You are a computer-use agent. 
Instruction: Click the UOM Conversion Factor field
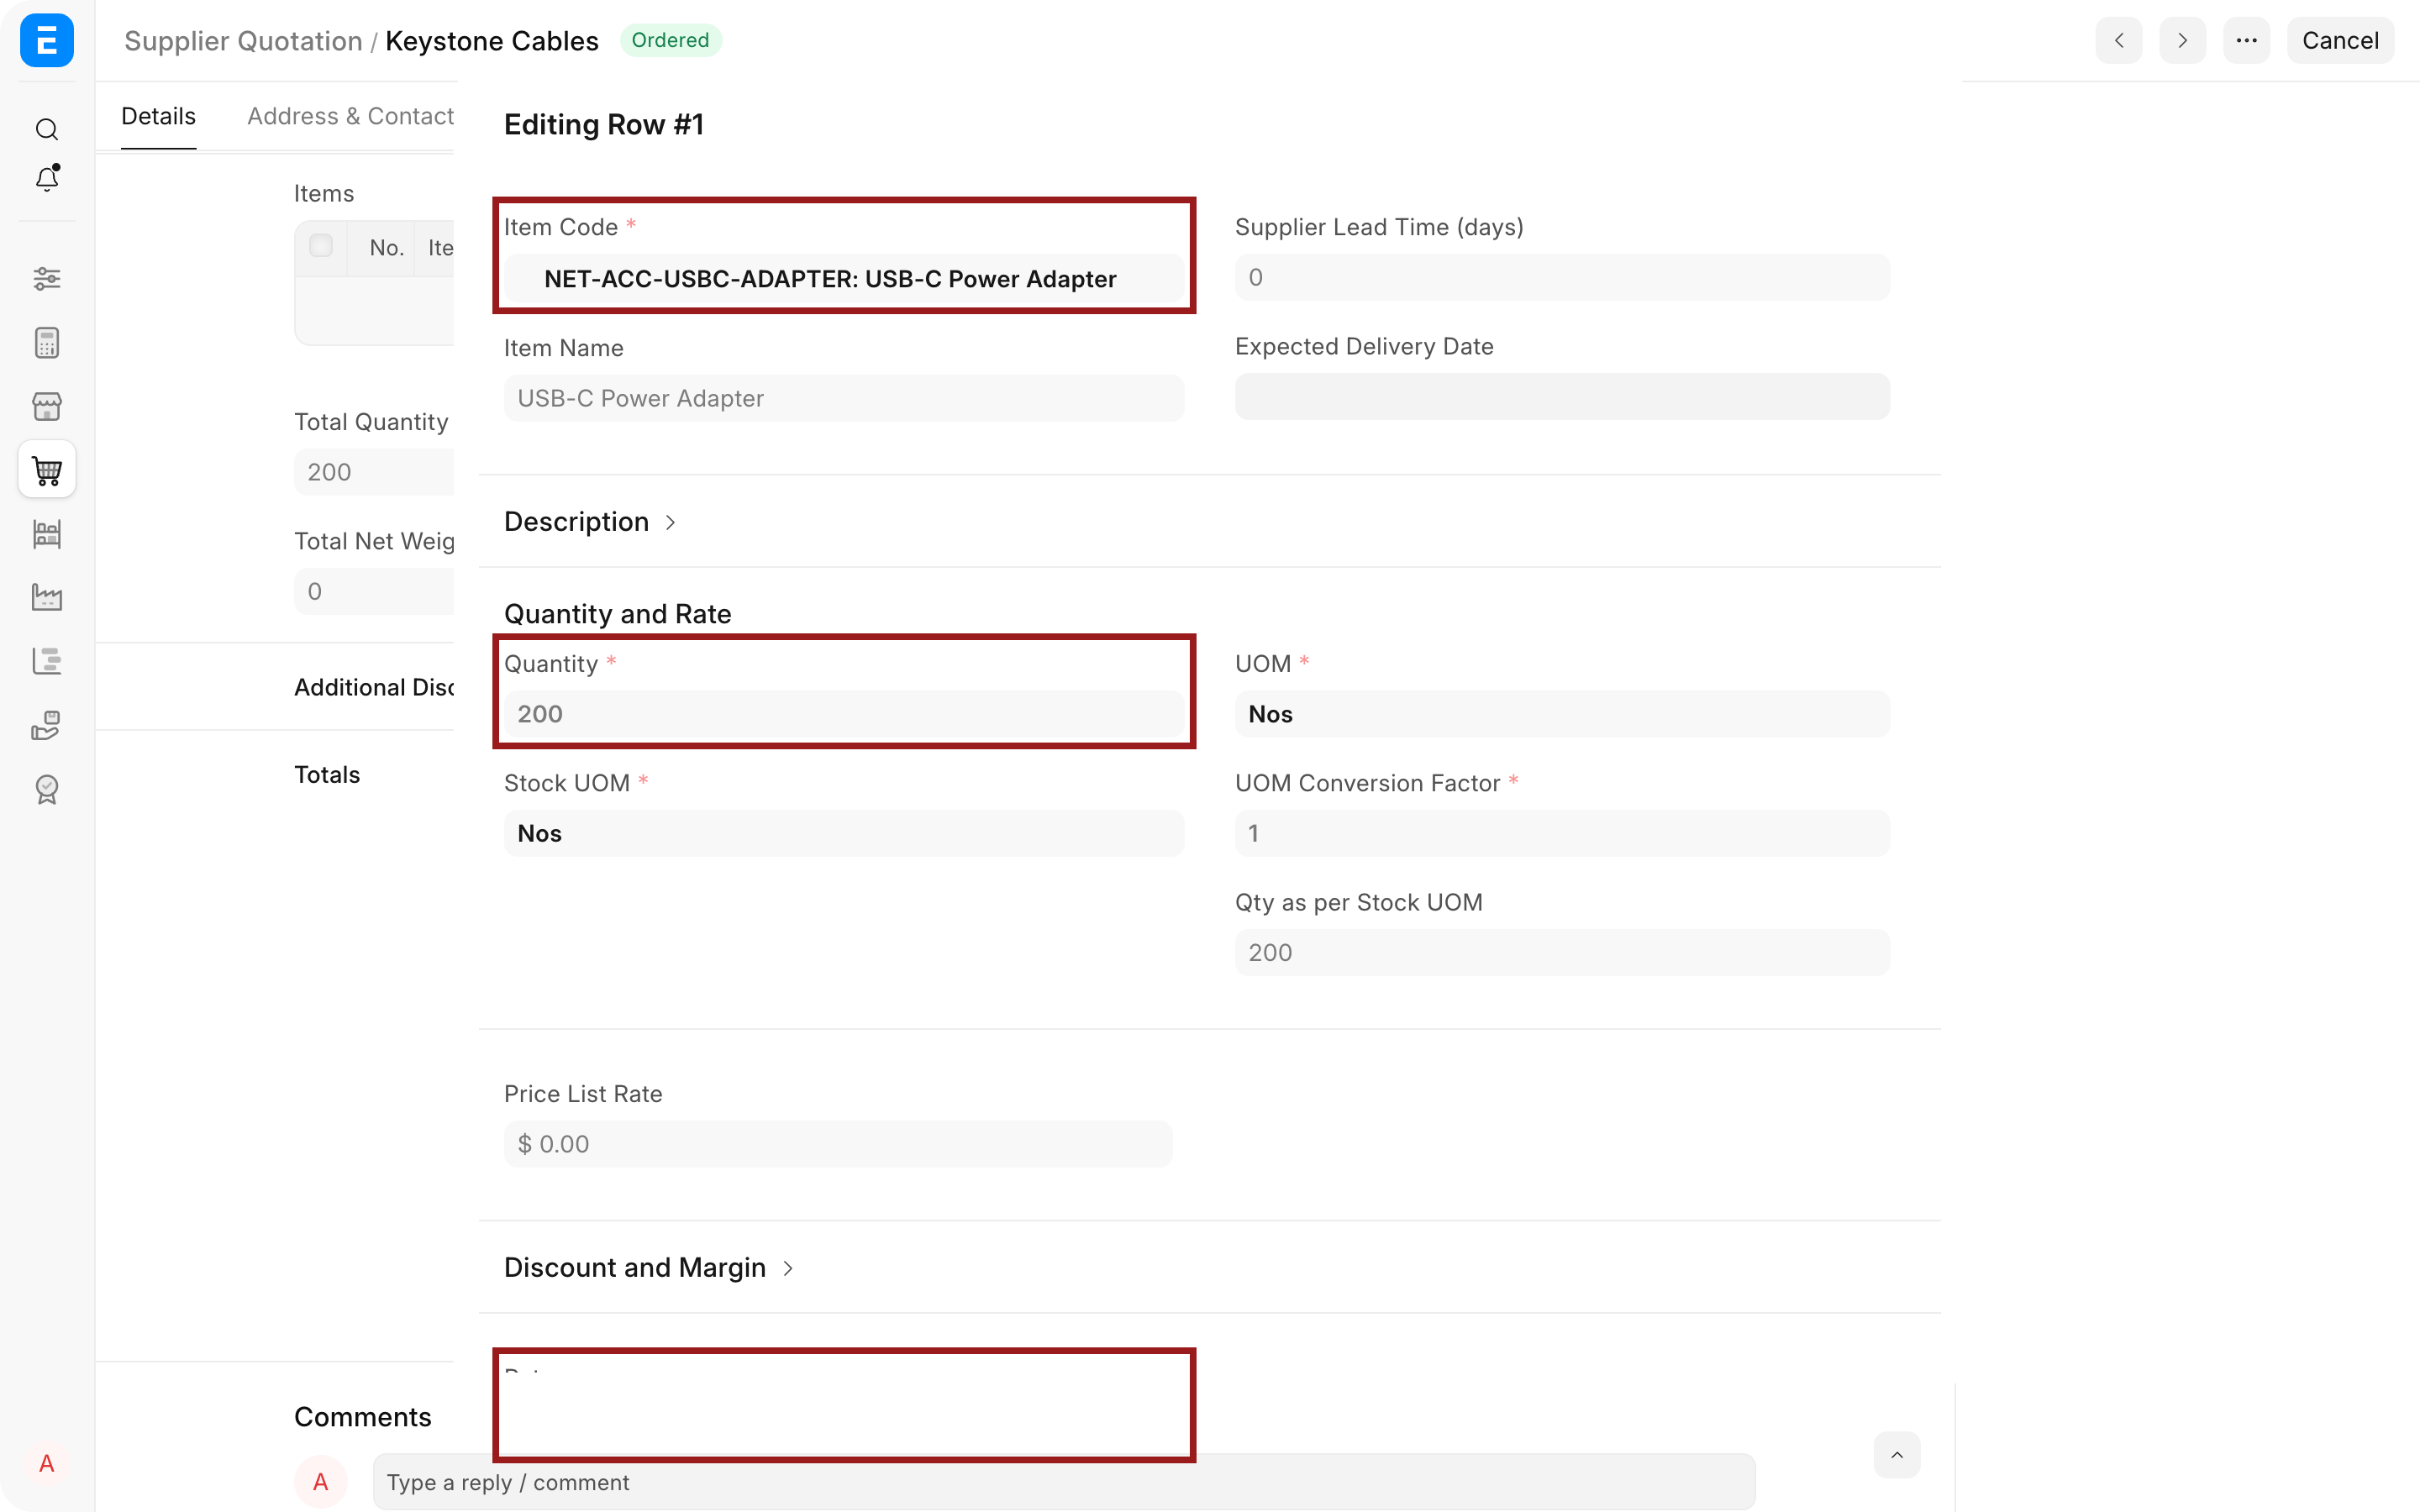click(x=1562, y=833)
